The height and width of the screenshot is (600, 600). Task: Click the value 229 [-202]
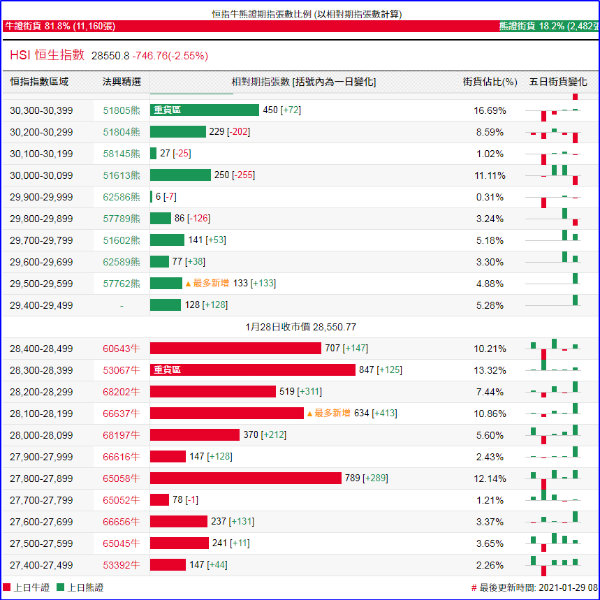tap(230, 132)
